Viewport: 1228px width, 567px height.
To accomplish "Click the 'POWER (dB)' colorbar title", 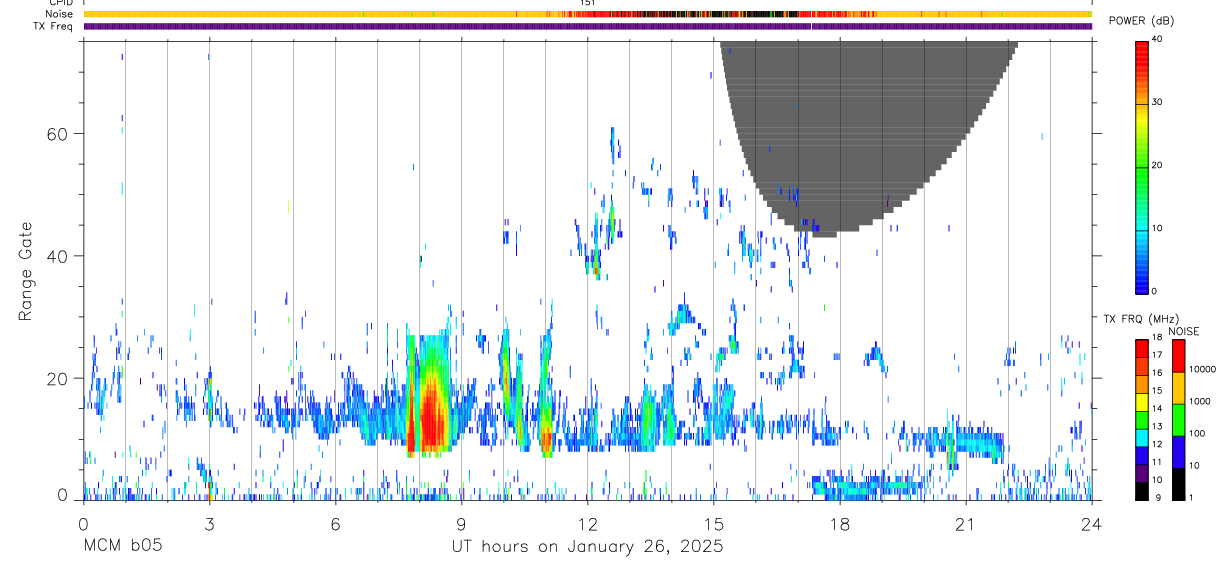I will 1141,21.
